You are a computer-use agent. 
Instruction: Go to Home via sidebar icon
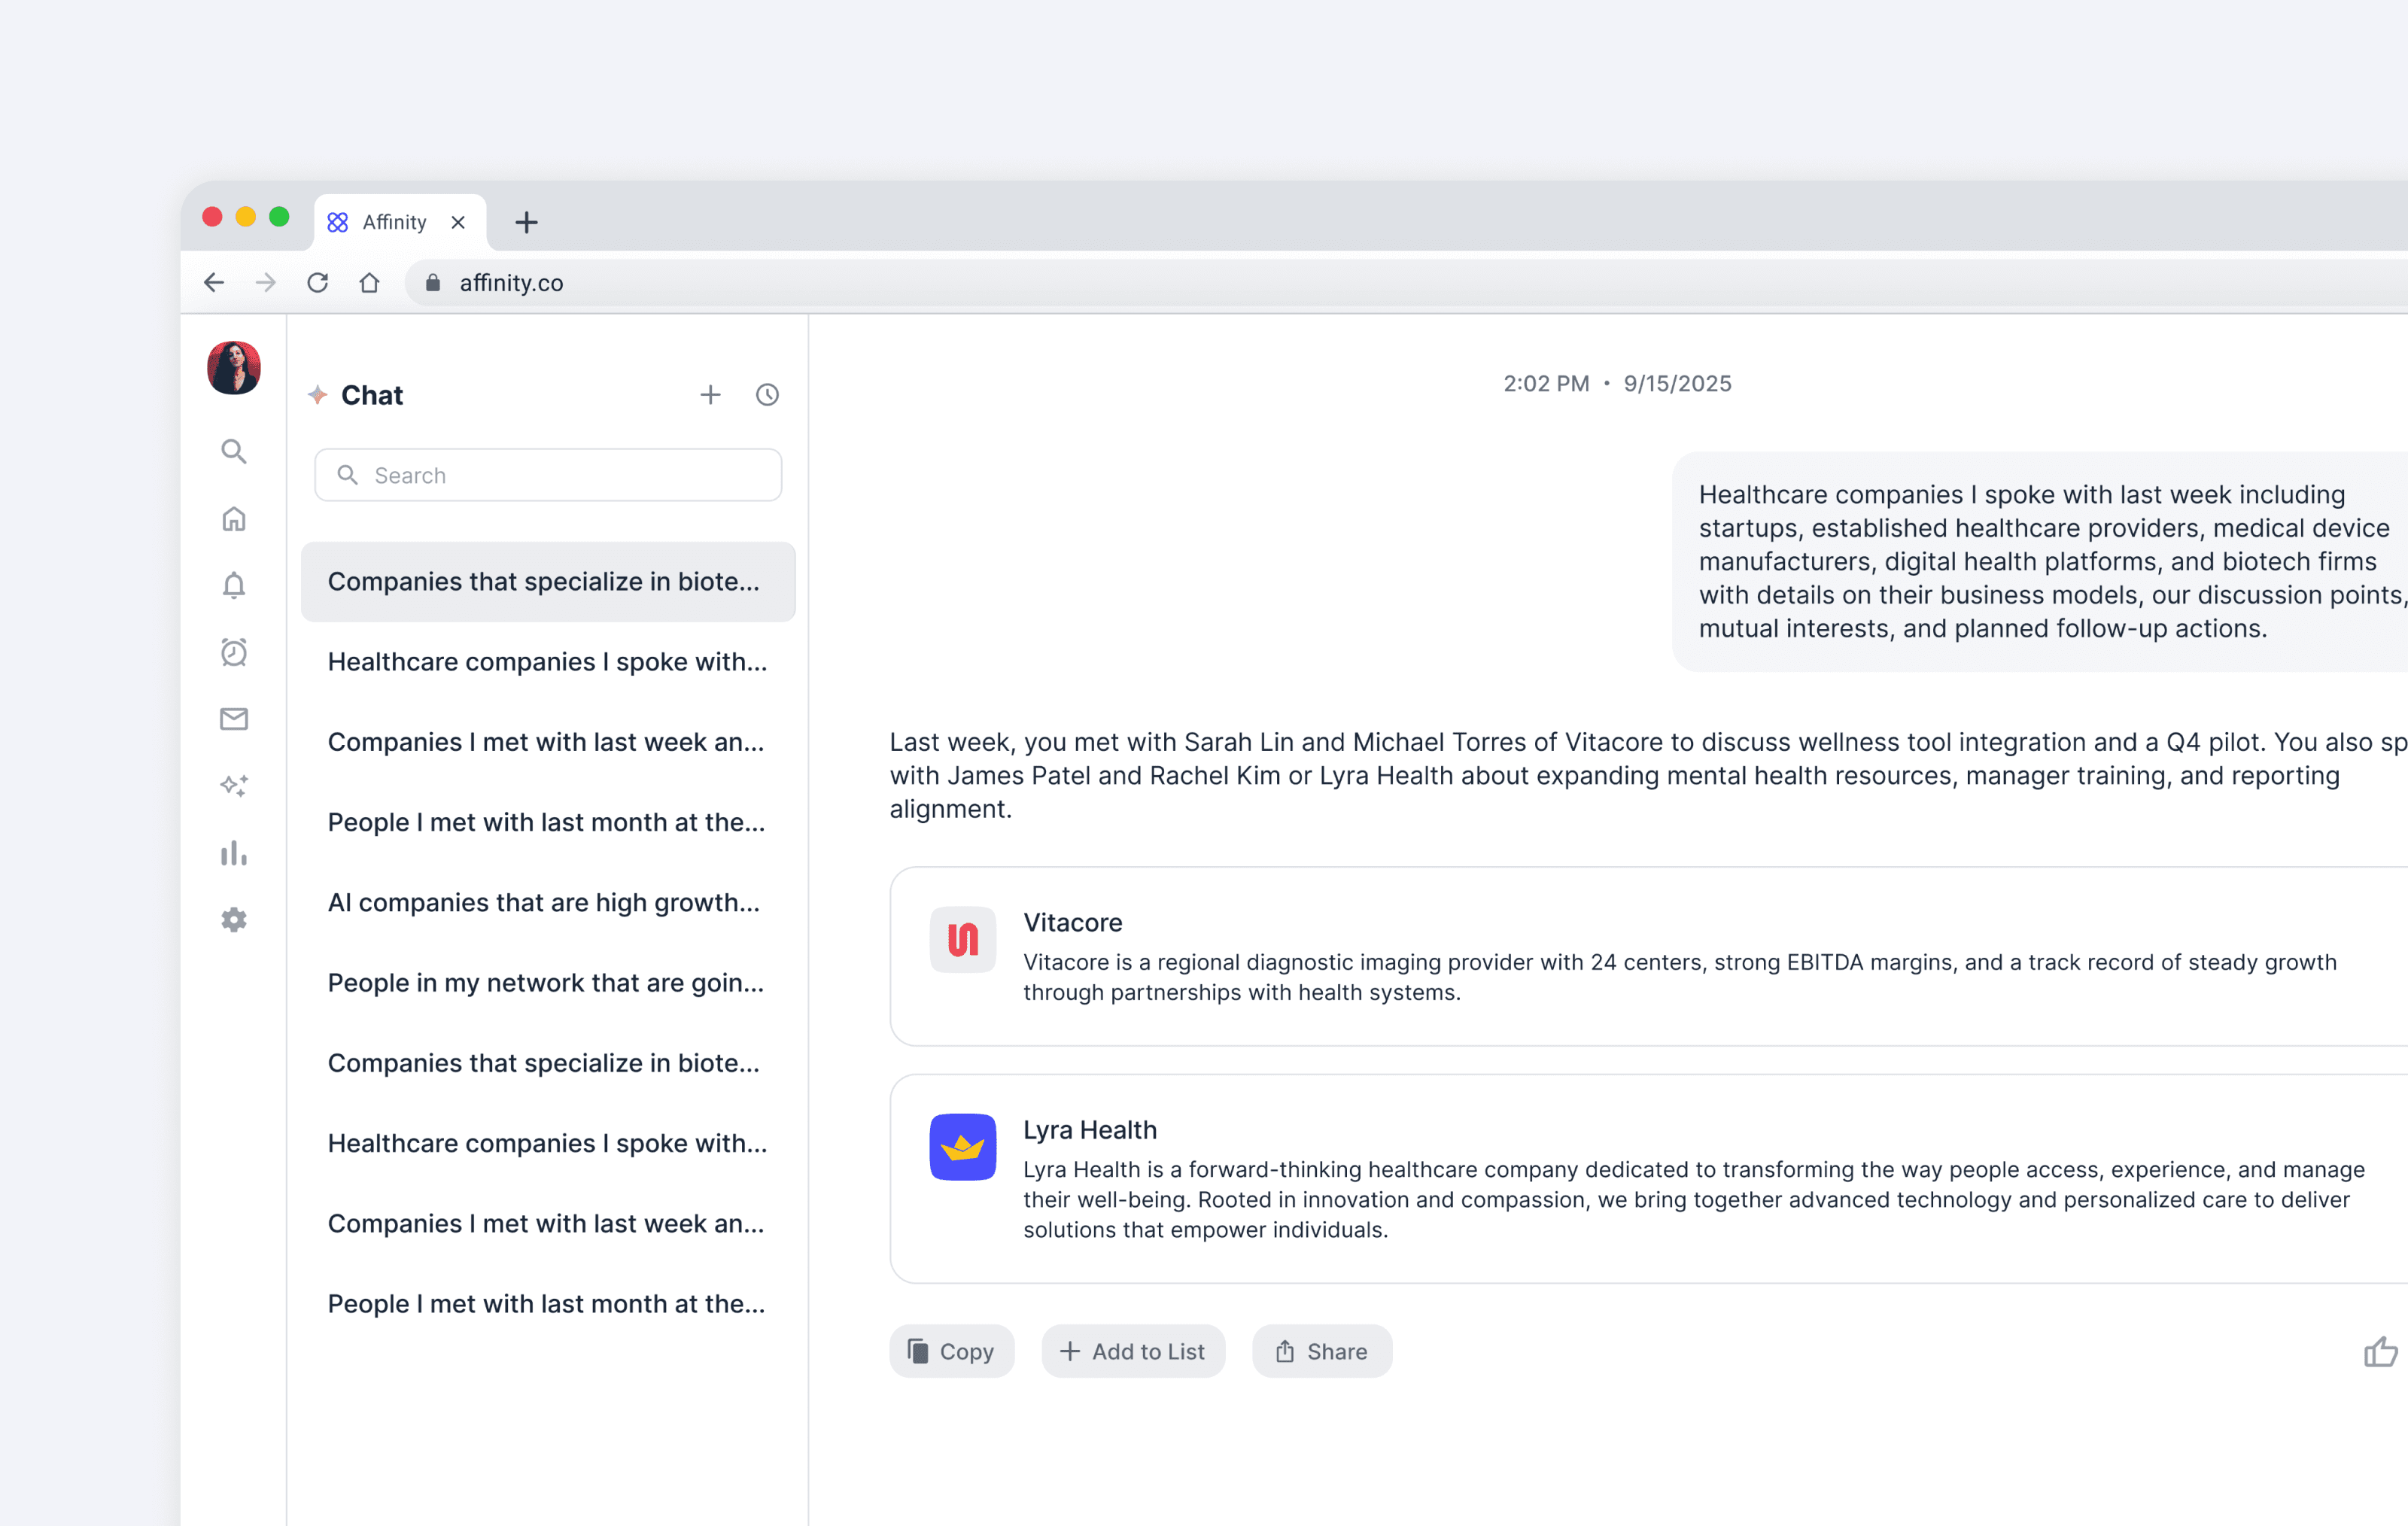[x=233, y=519]
